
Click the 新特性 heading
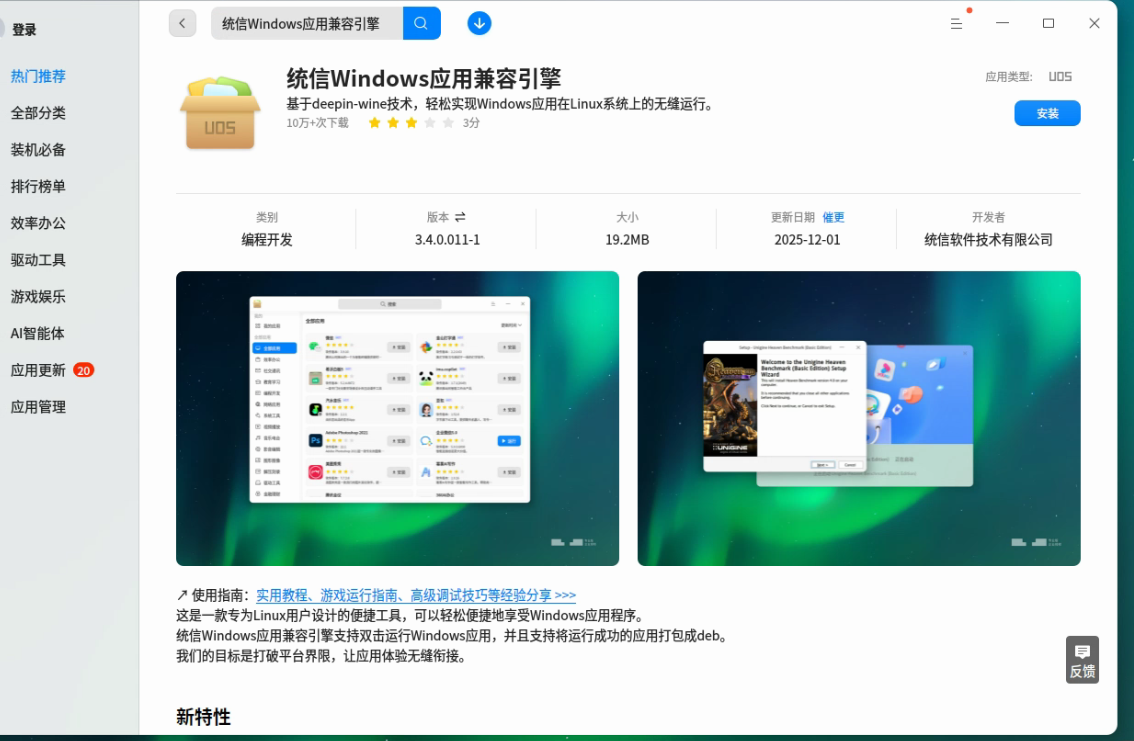(x=203, y=717)
